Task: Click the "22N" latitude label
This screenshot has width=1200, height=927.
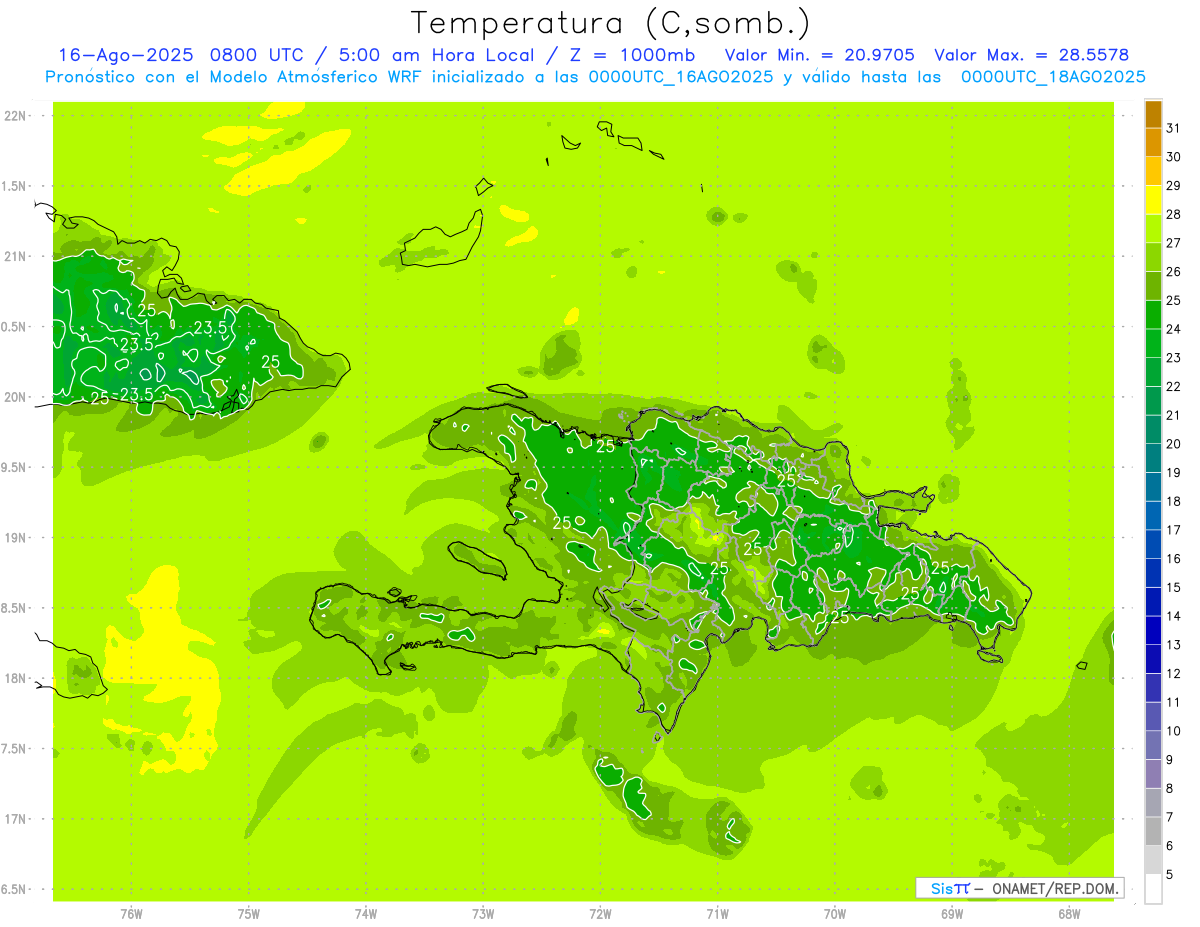Action: 15,116
